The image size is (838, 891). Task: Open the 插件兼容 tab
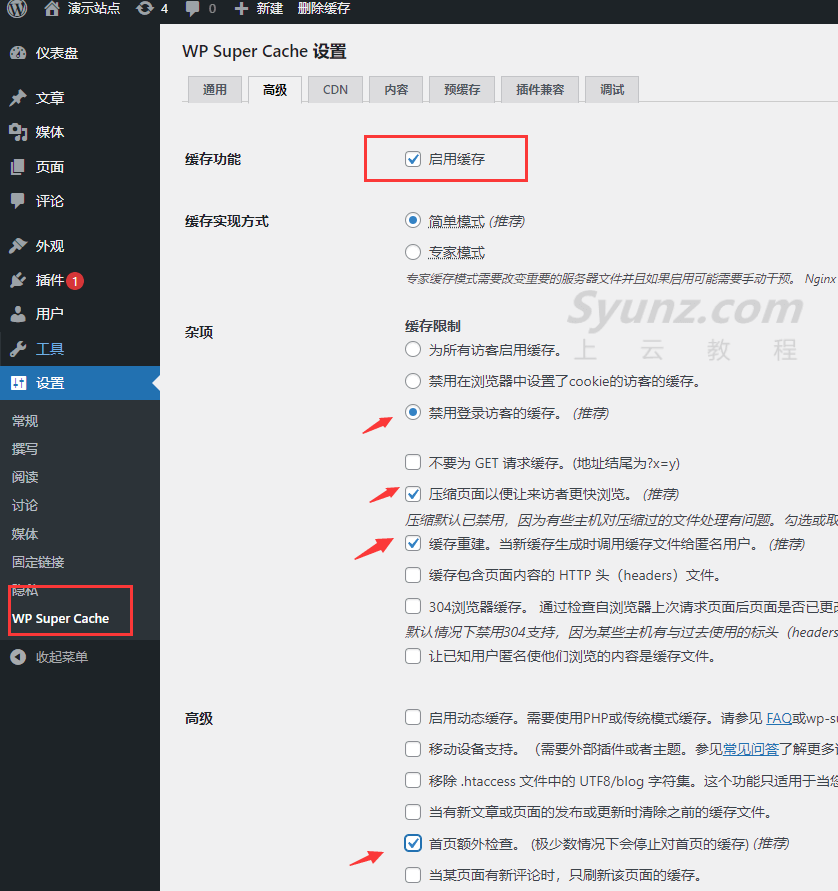540,90
